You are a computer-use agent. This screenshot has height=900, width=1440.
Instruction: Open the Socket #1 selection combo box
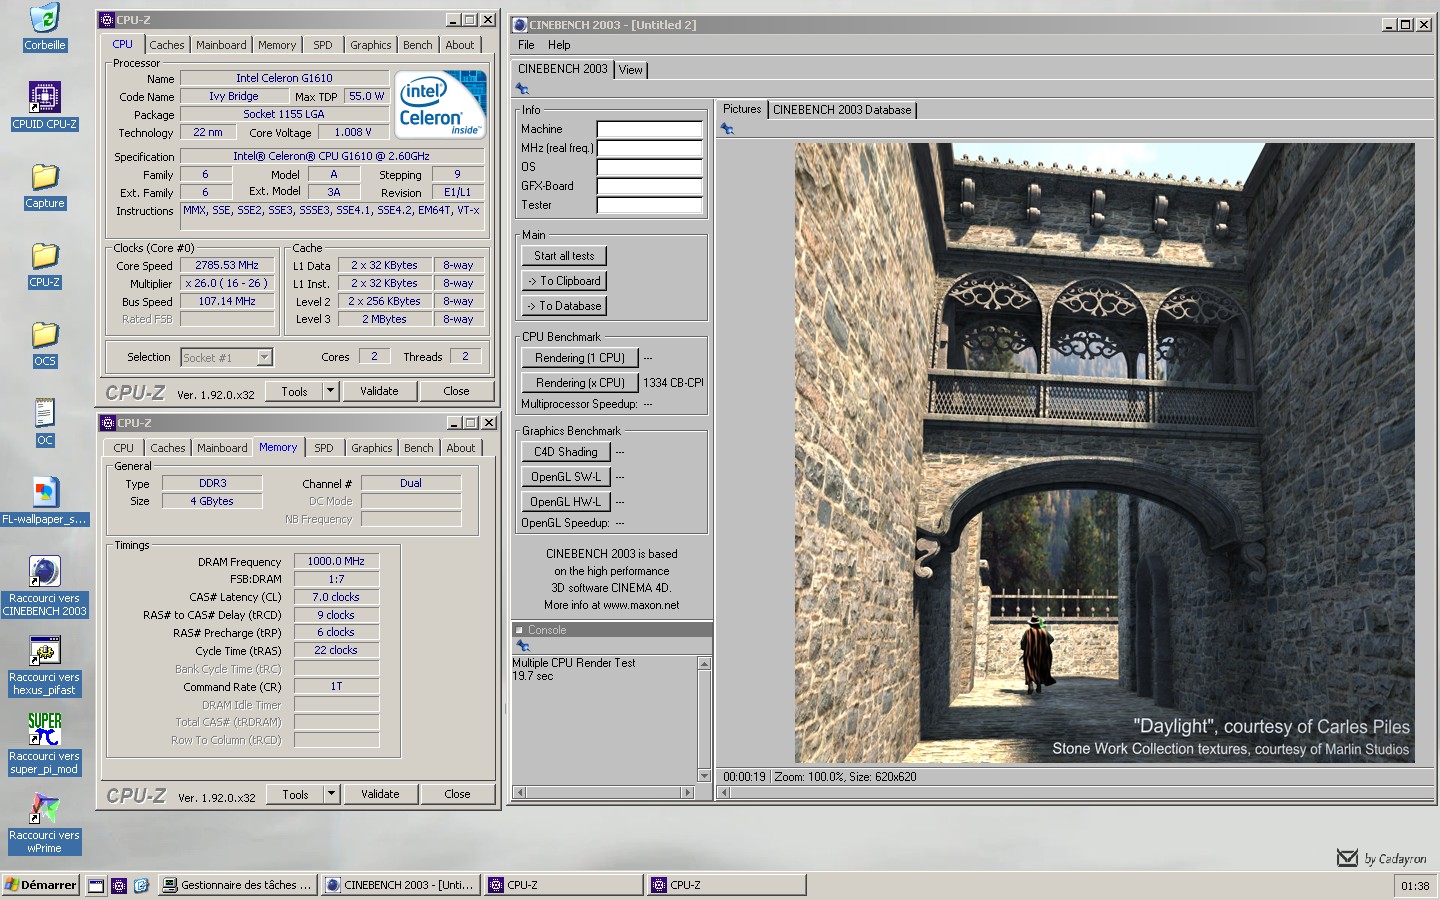tap(227, 357)
